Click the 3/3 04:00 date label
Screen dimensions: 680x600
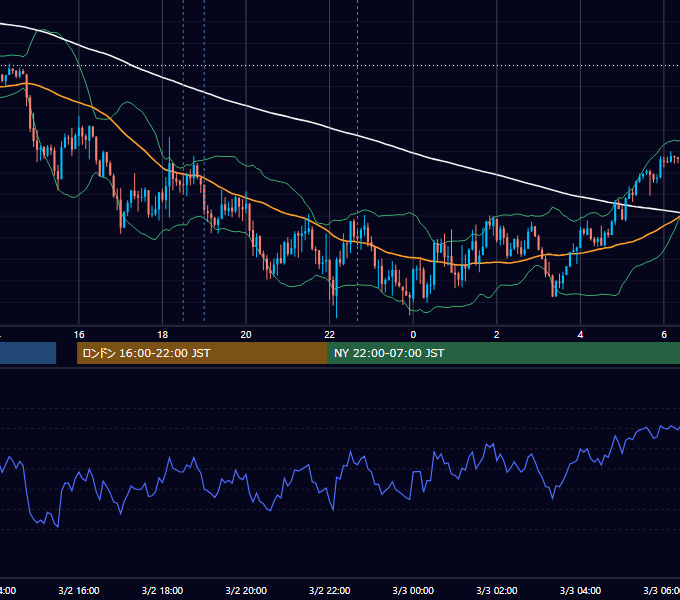580,590
